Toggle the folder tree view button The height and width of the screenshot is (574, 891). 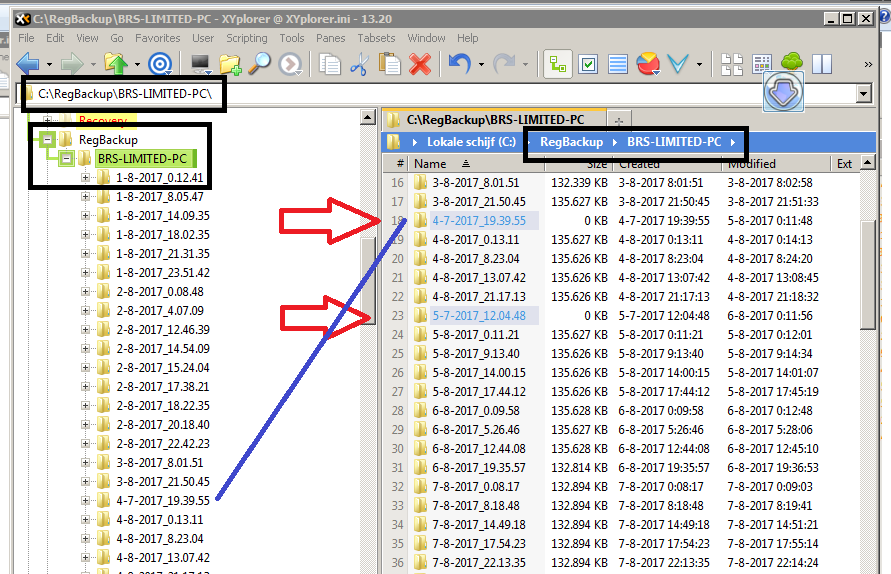point(558,64)
